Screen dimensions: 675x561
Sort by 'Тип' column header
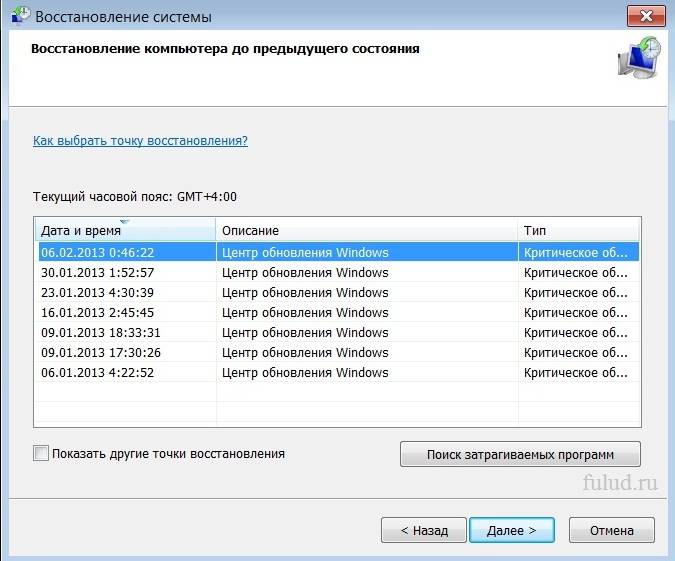(578, 230)
